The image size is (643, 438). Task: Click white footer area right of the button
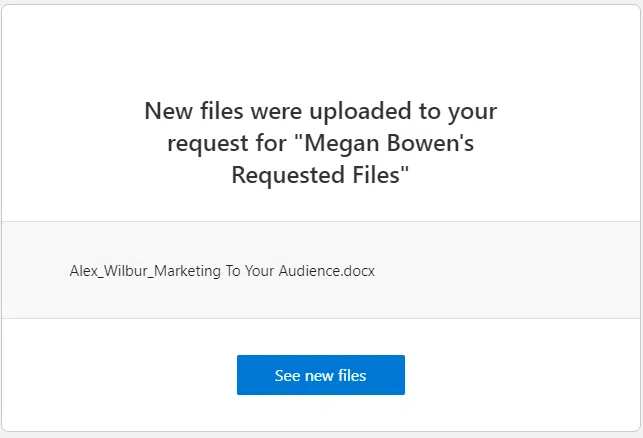[x=520, y=376]
